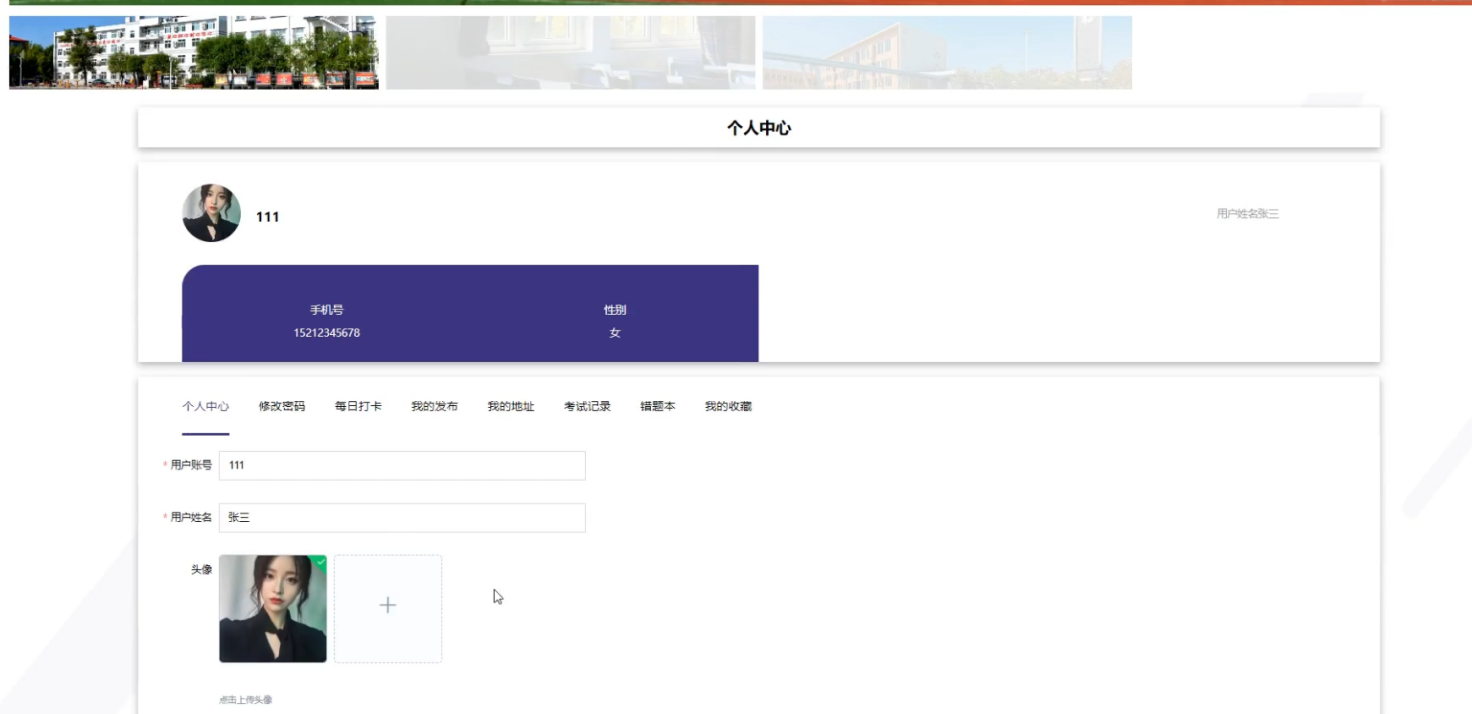The height and width of the screenshot is (714, 1472).
Task: Select the first school building banner image
Action: (194, 52)
